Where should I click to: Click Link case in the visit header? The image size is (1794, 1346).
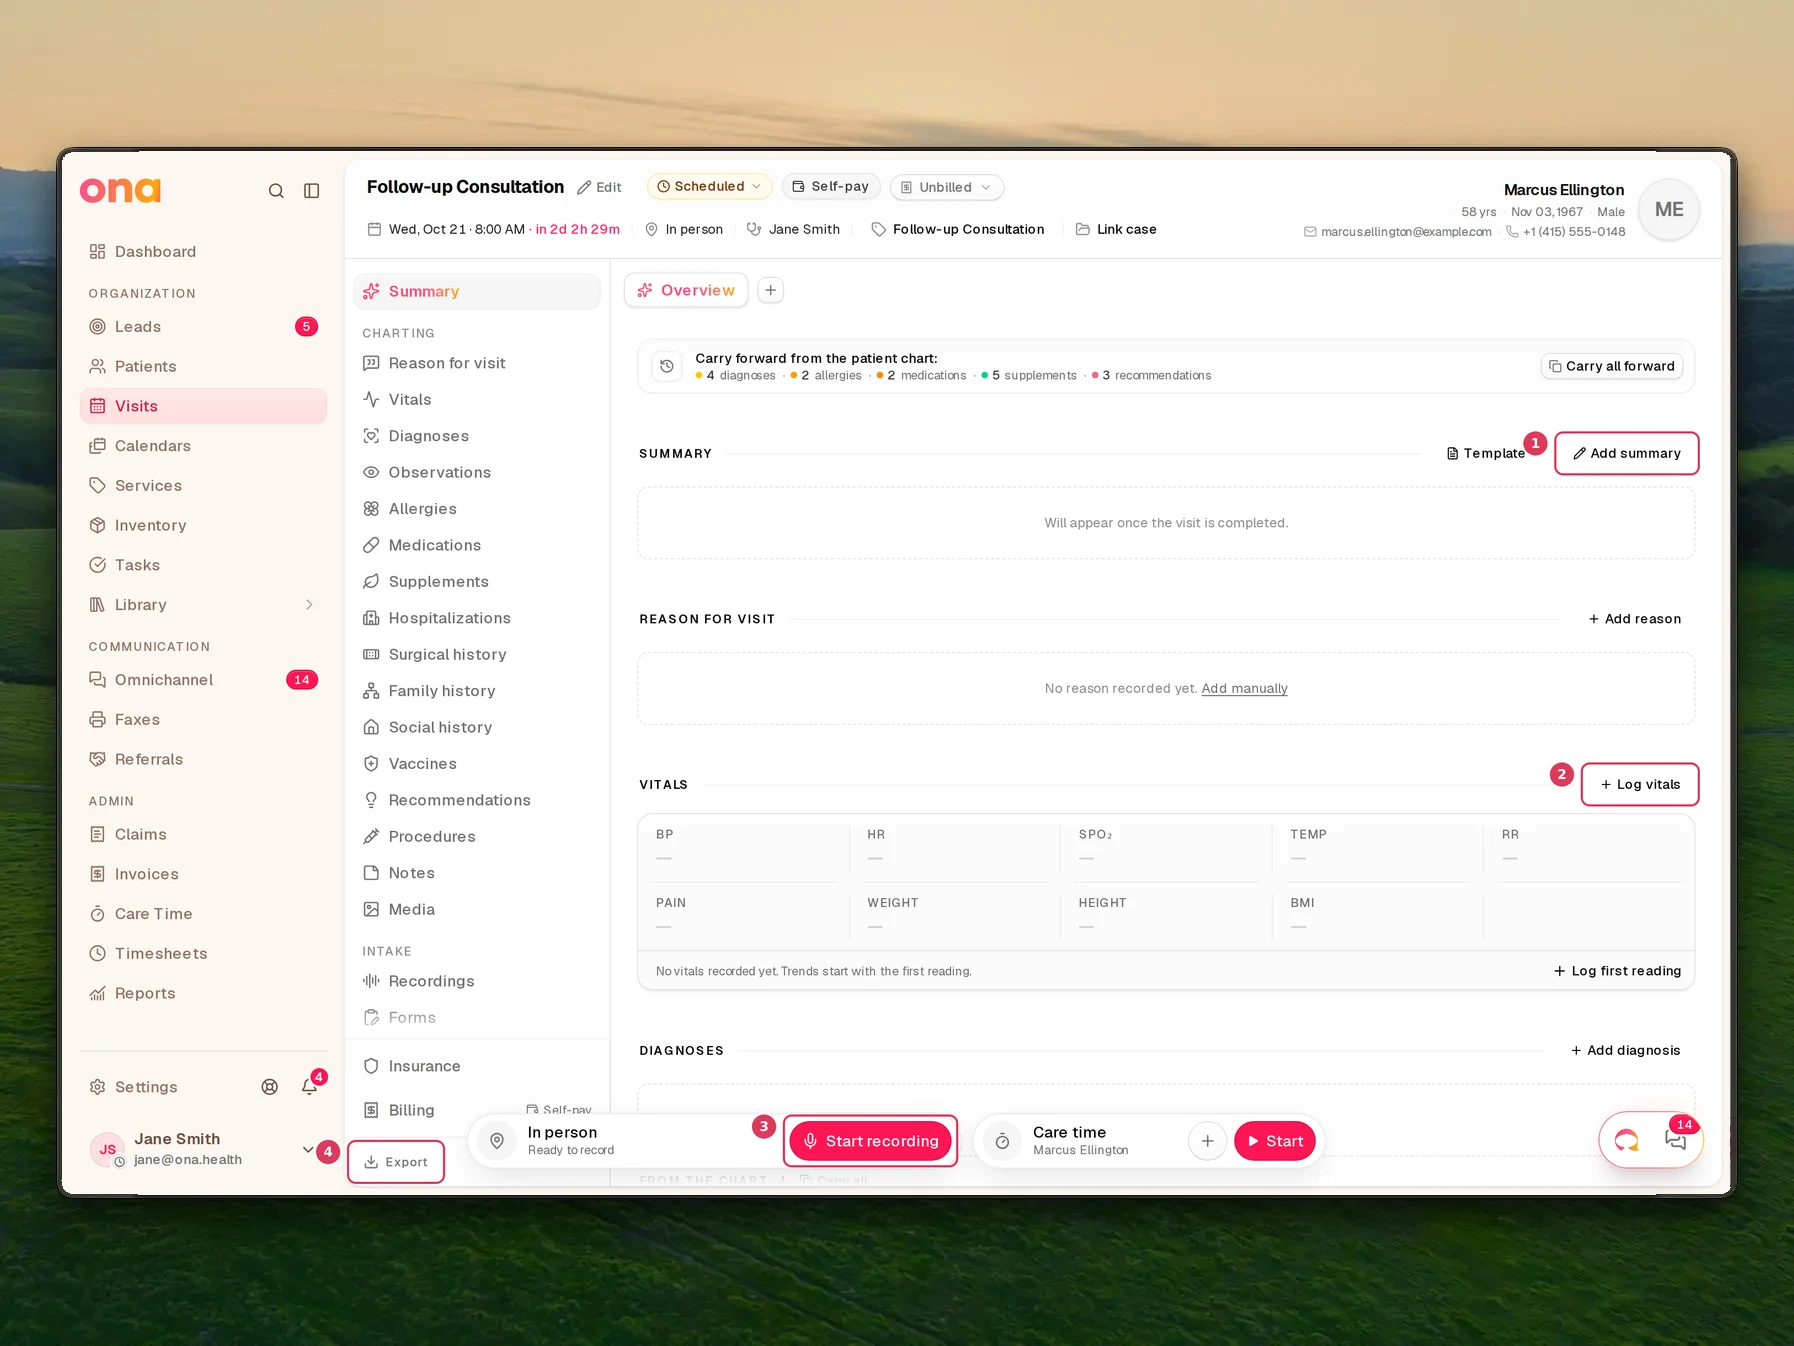[x=1116, y=229]
